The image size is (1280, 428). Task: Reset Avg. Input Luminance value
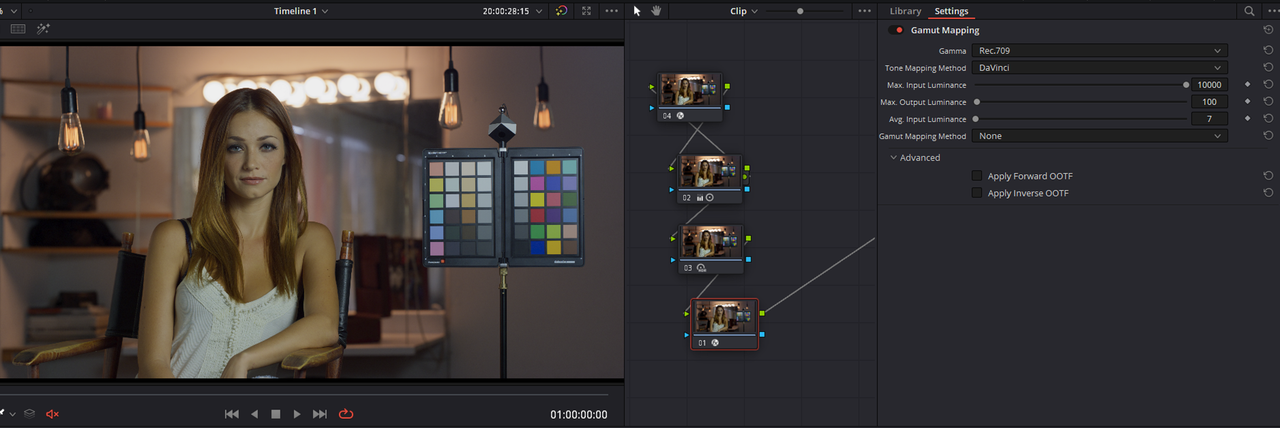tap(1268, 119)
